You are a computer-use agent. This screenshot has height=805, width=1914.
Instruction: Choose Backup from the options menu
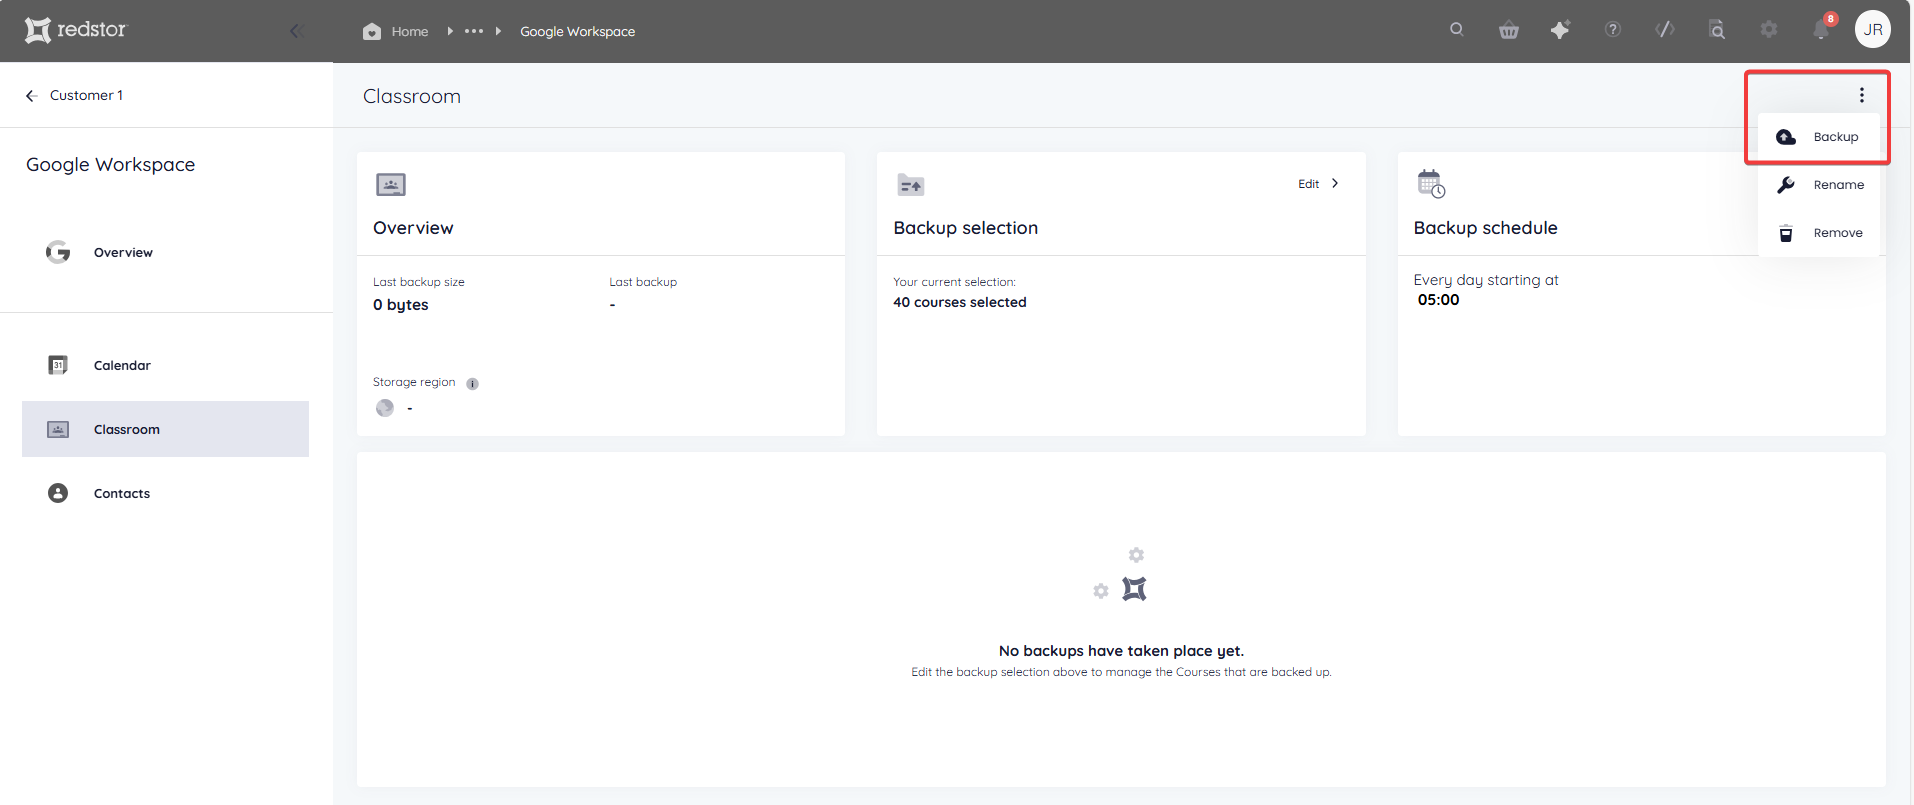click(1819, 137)
